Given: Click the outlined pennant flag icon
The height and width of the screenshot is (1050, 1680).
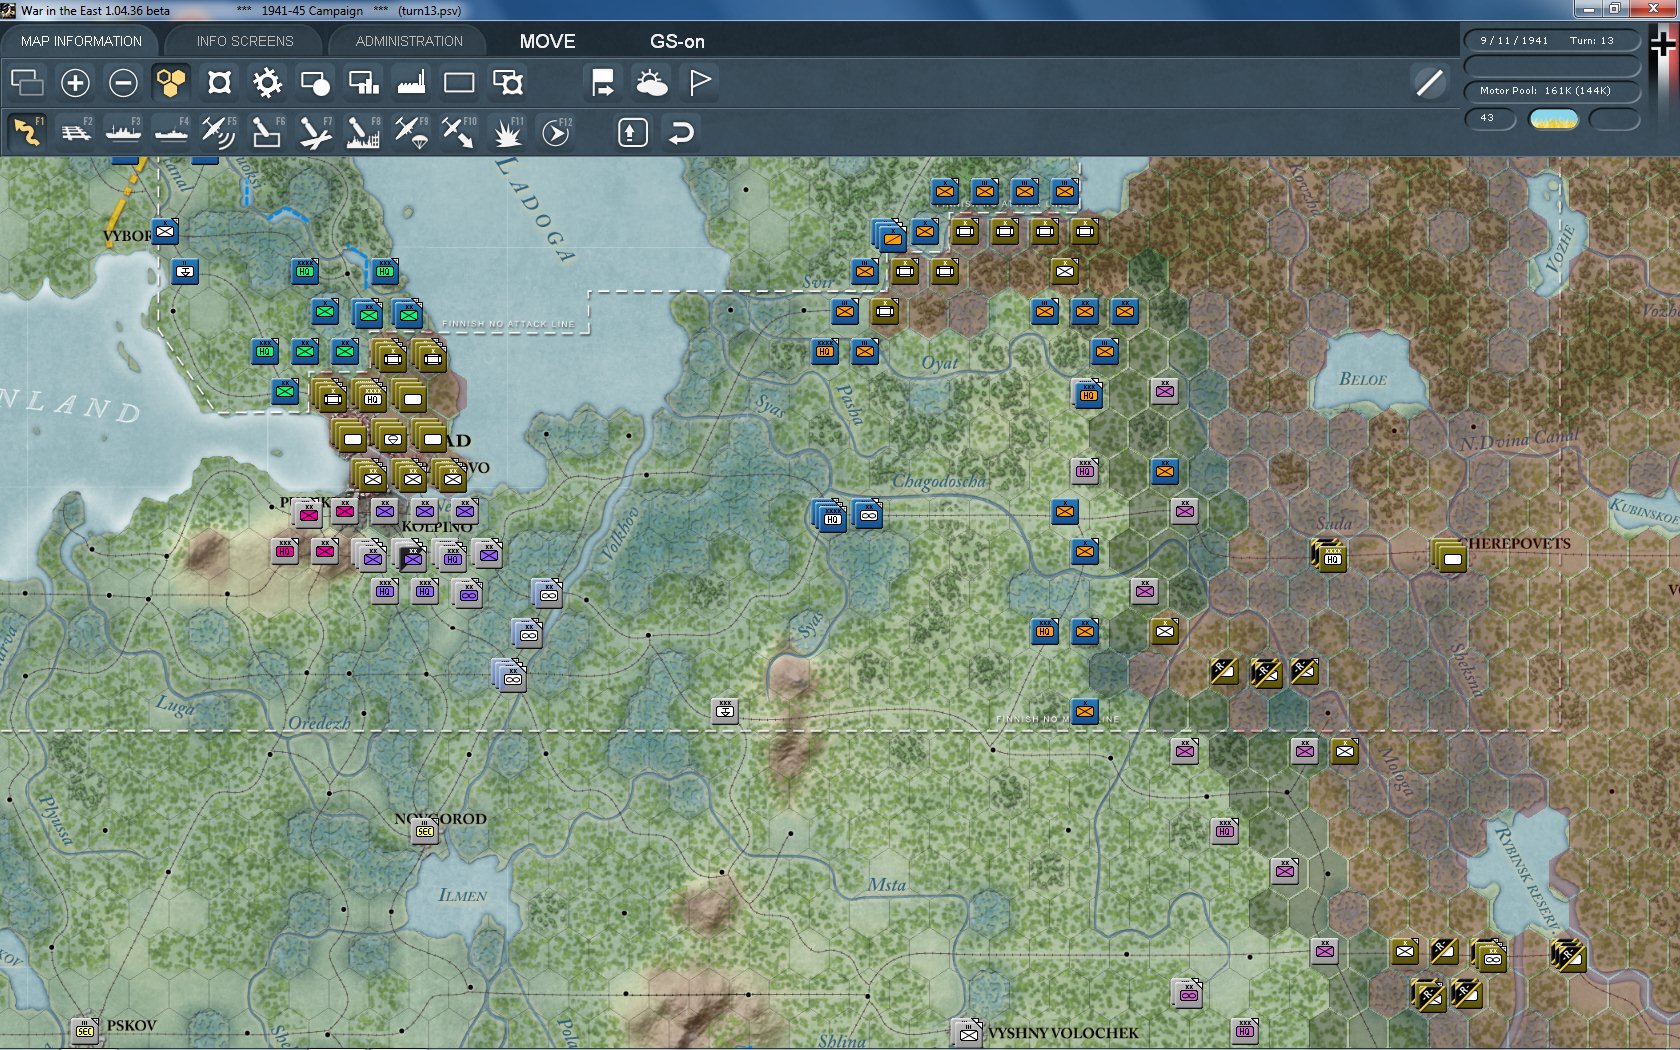Looking at the screenshot, I should click(700, 82).
